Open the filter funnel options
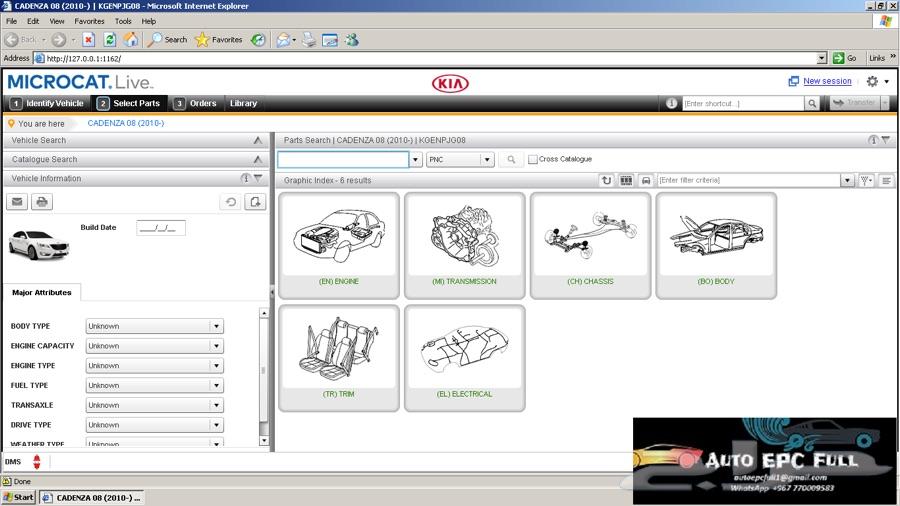Screen dimensions: 900x506 866,180
